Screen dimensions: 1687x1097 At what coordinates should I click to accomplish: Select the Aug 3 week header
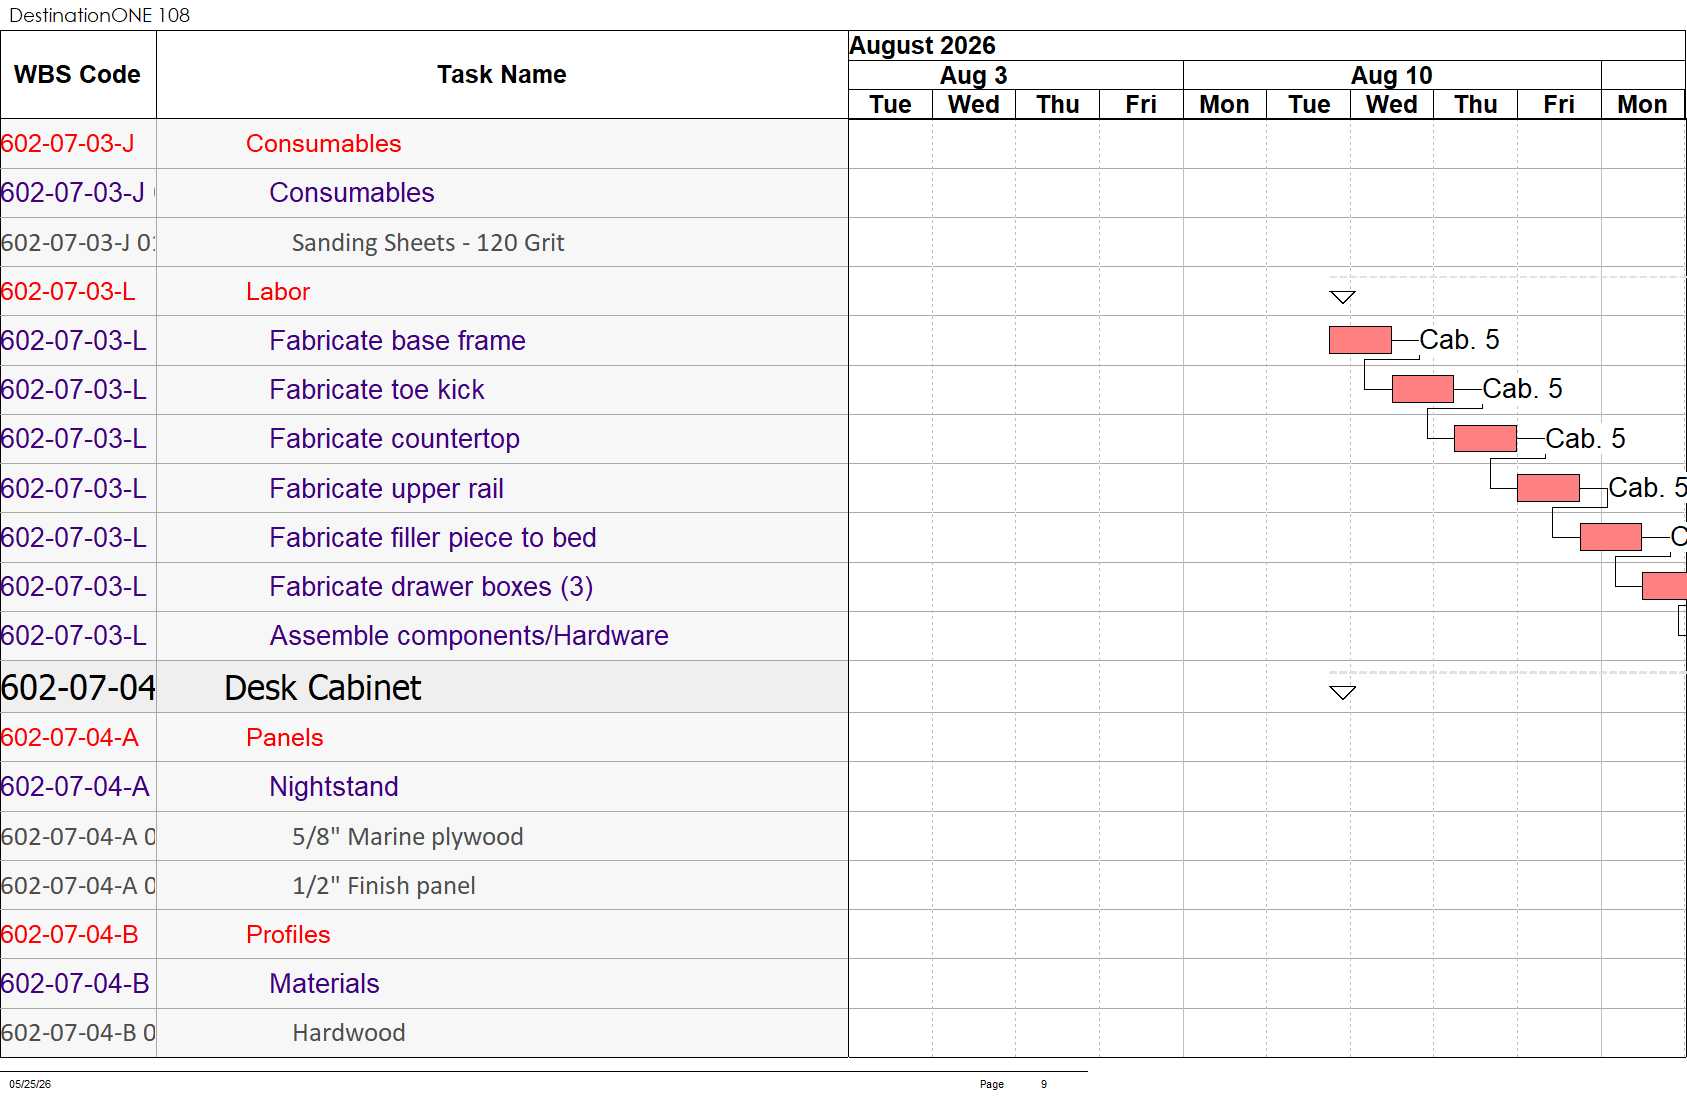(973, 76)
